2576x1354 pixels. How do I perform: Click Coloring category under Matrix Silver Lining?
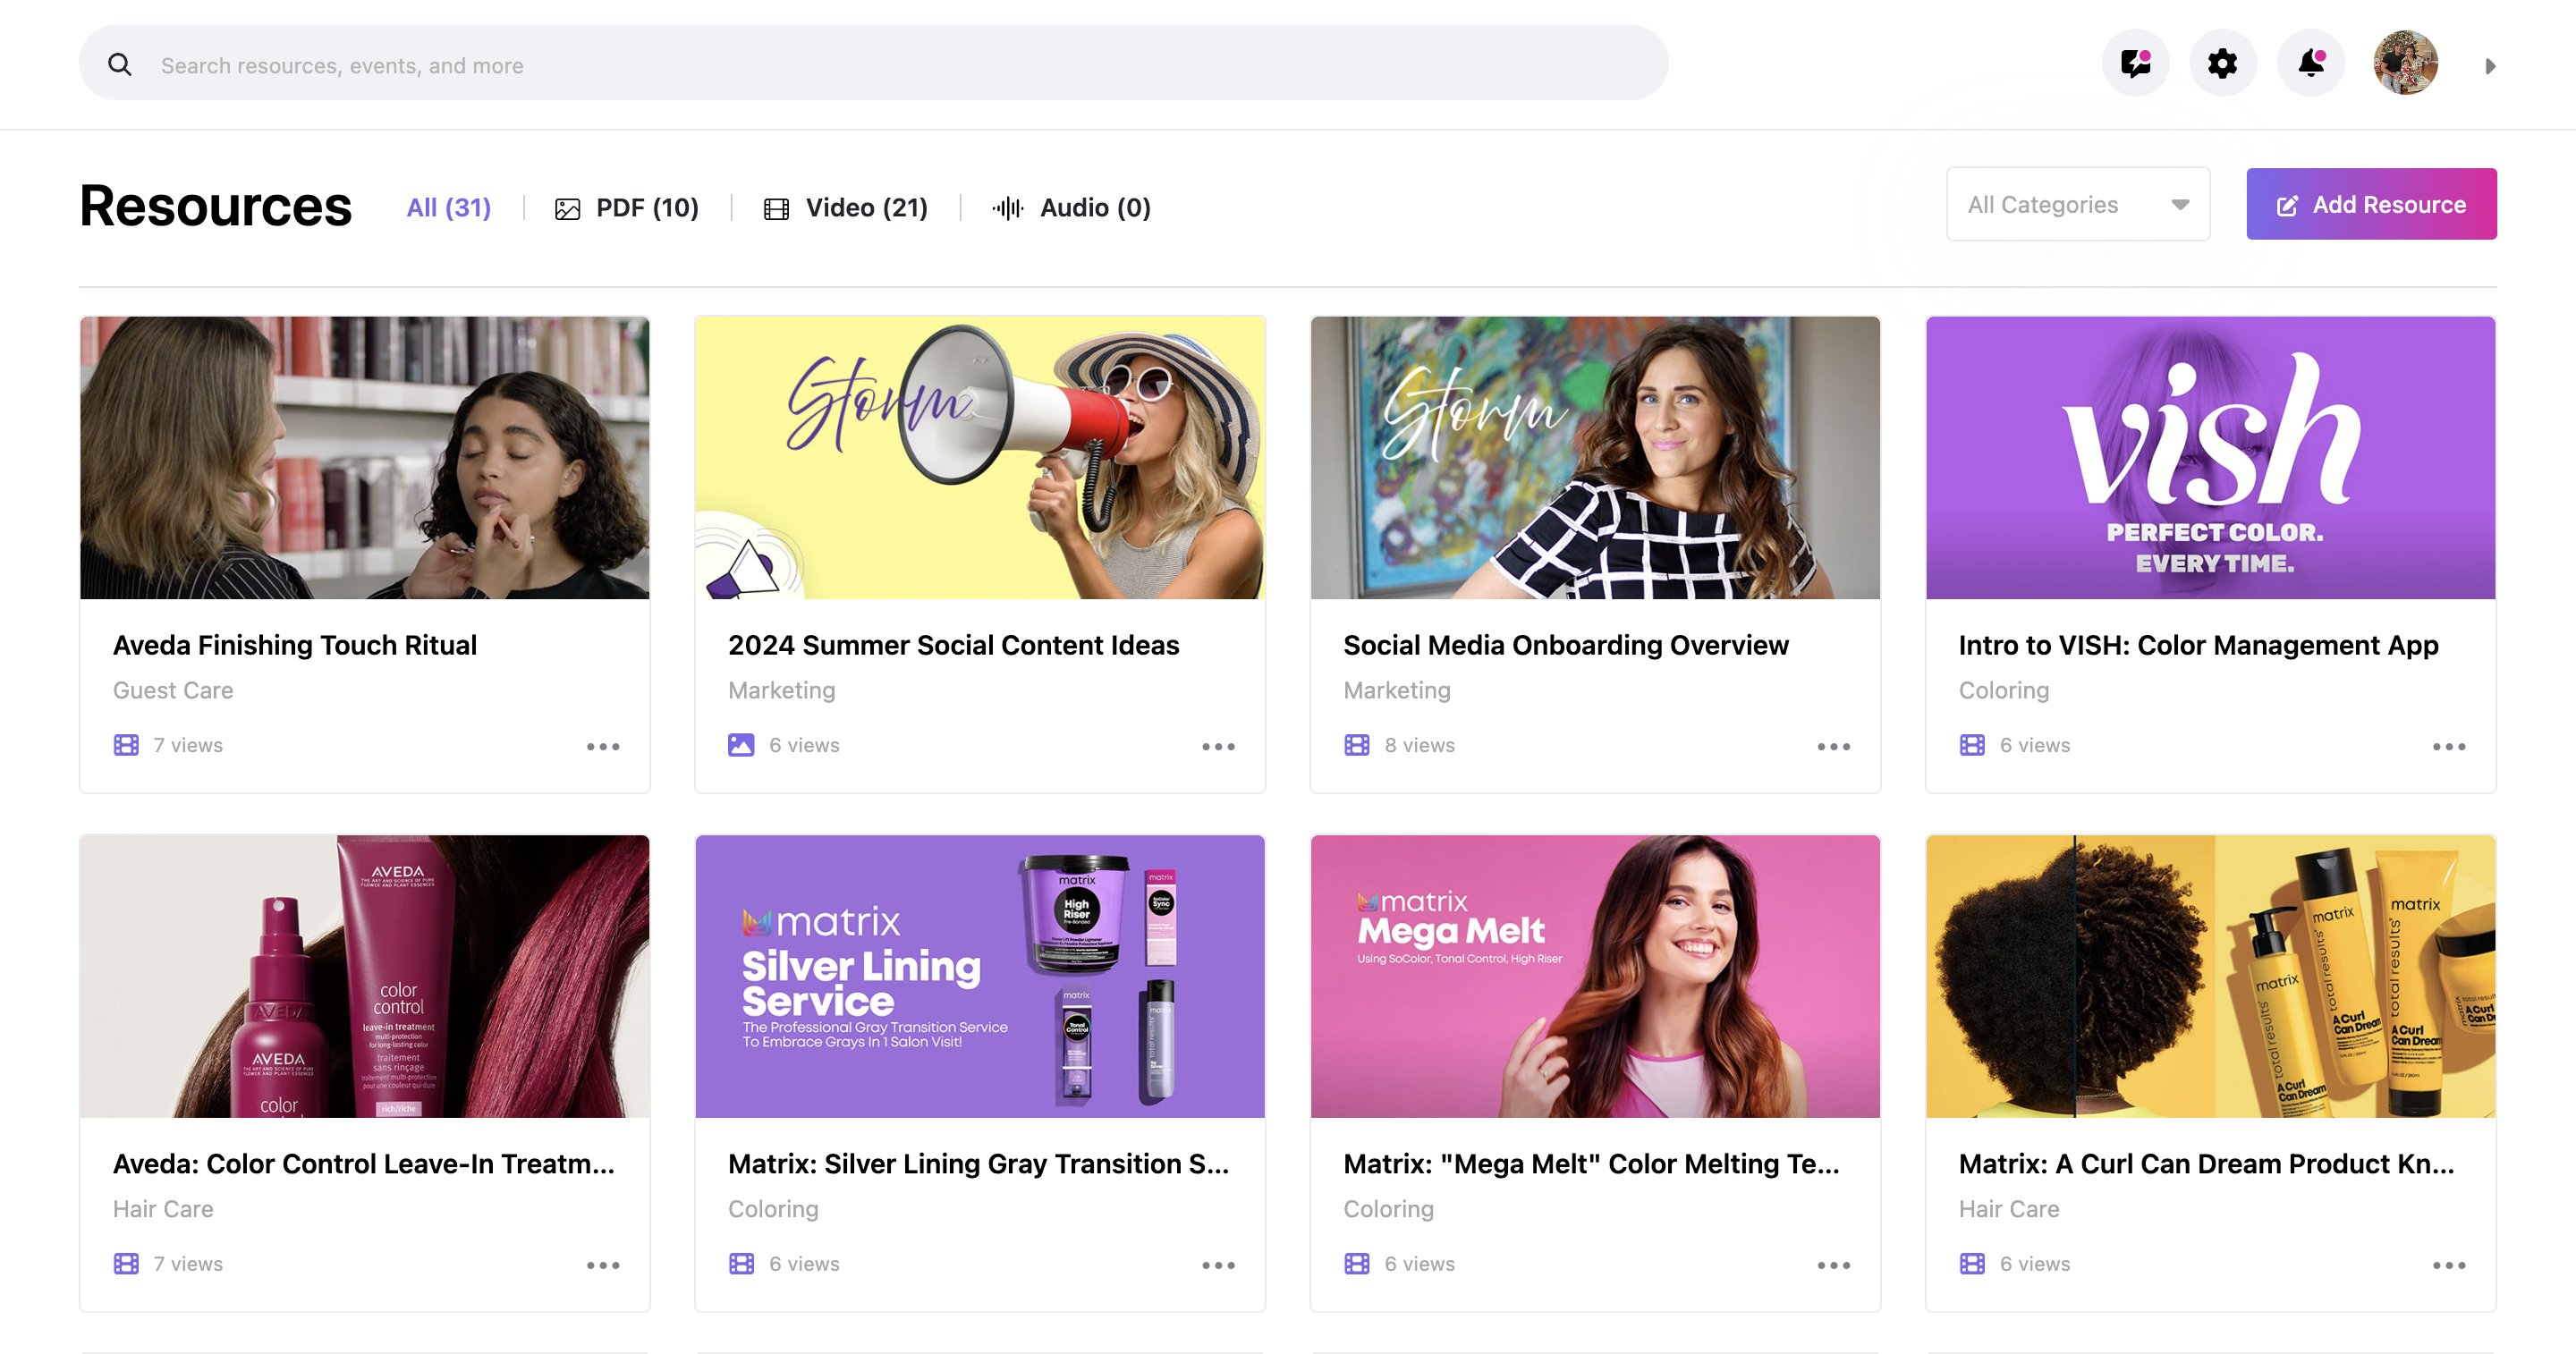[773, 1209]
